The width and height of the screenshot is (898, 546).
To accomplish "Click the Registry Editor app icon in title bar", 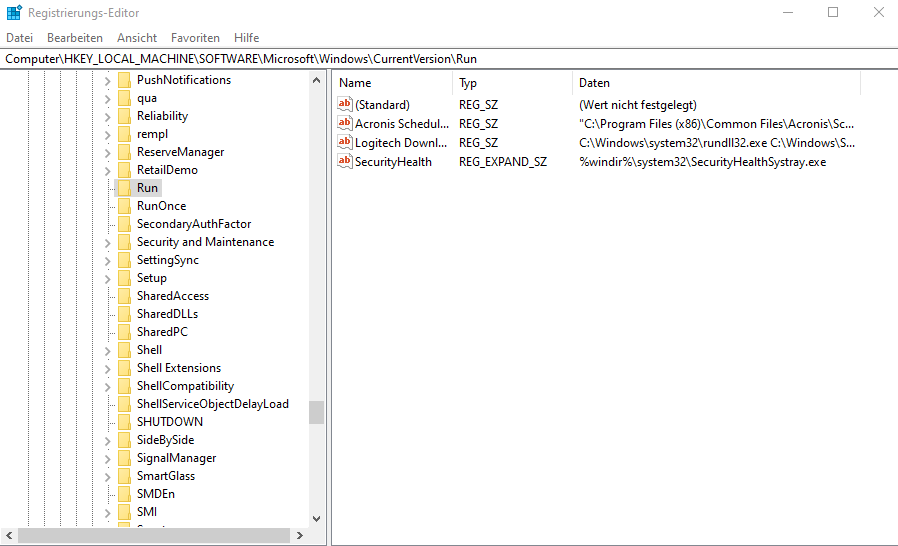I will point(14,12).
